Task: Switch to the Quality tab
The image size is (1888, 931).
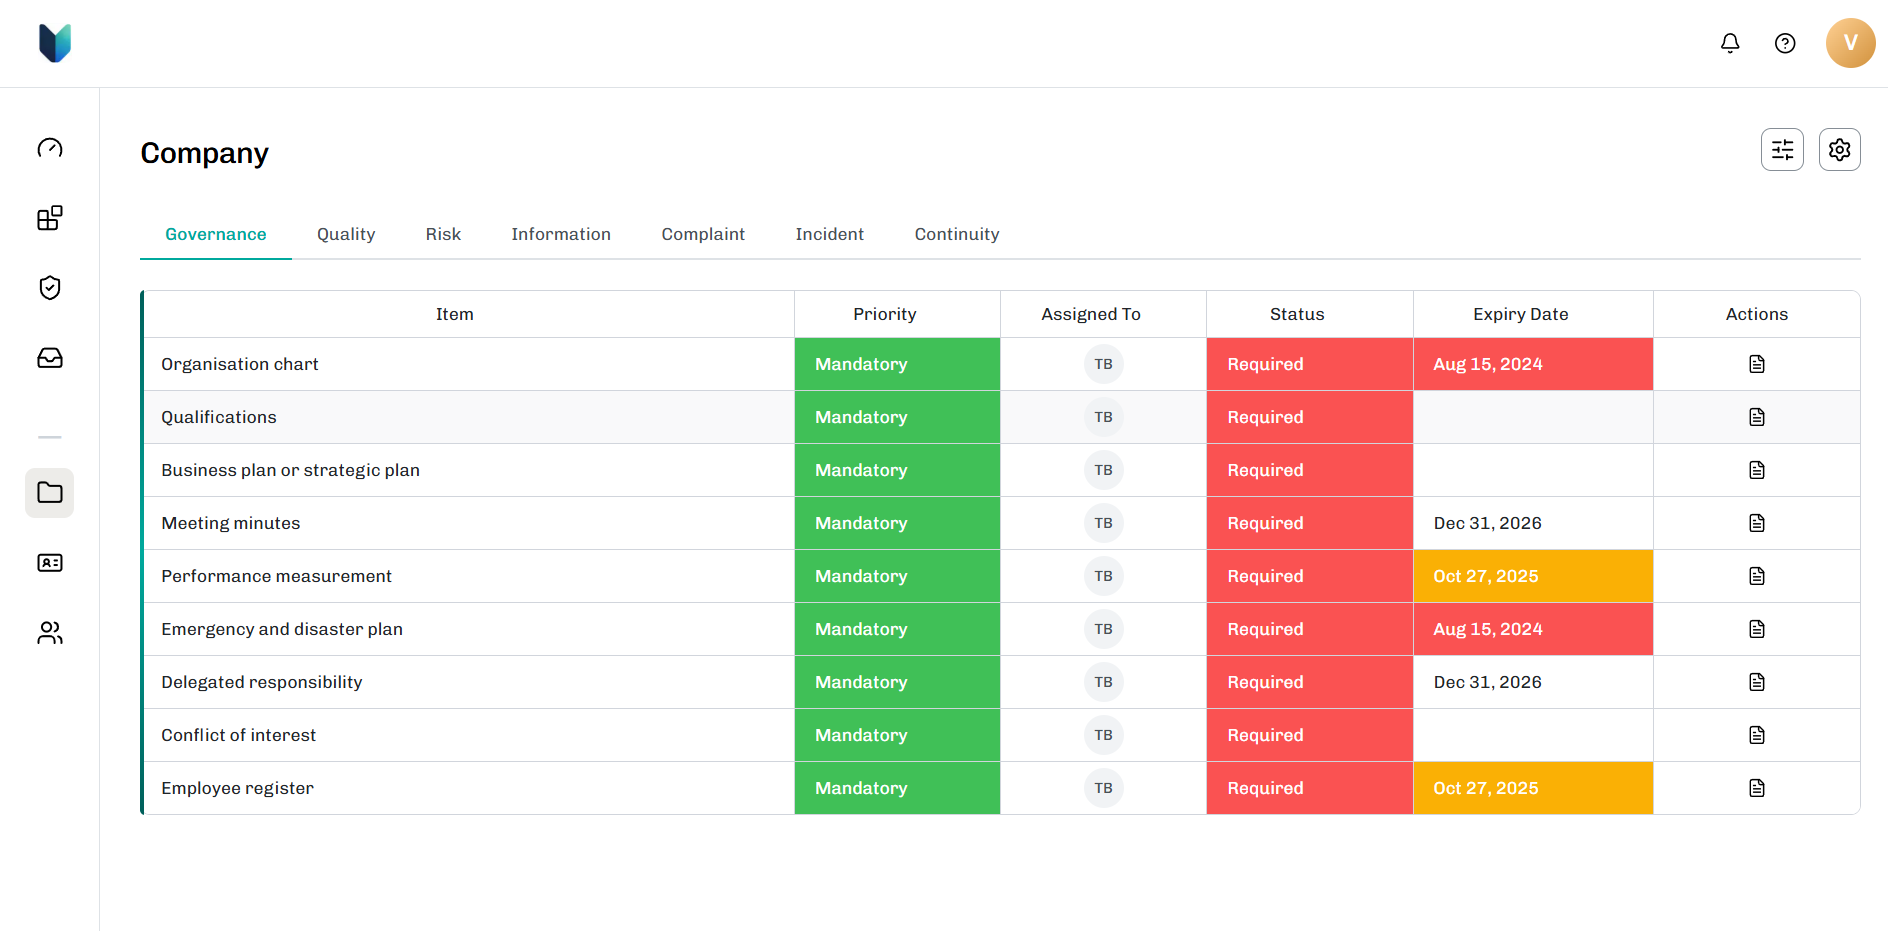Action: [345, 234]
